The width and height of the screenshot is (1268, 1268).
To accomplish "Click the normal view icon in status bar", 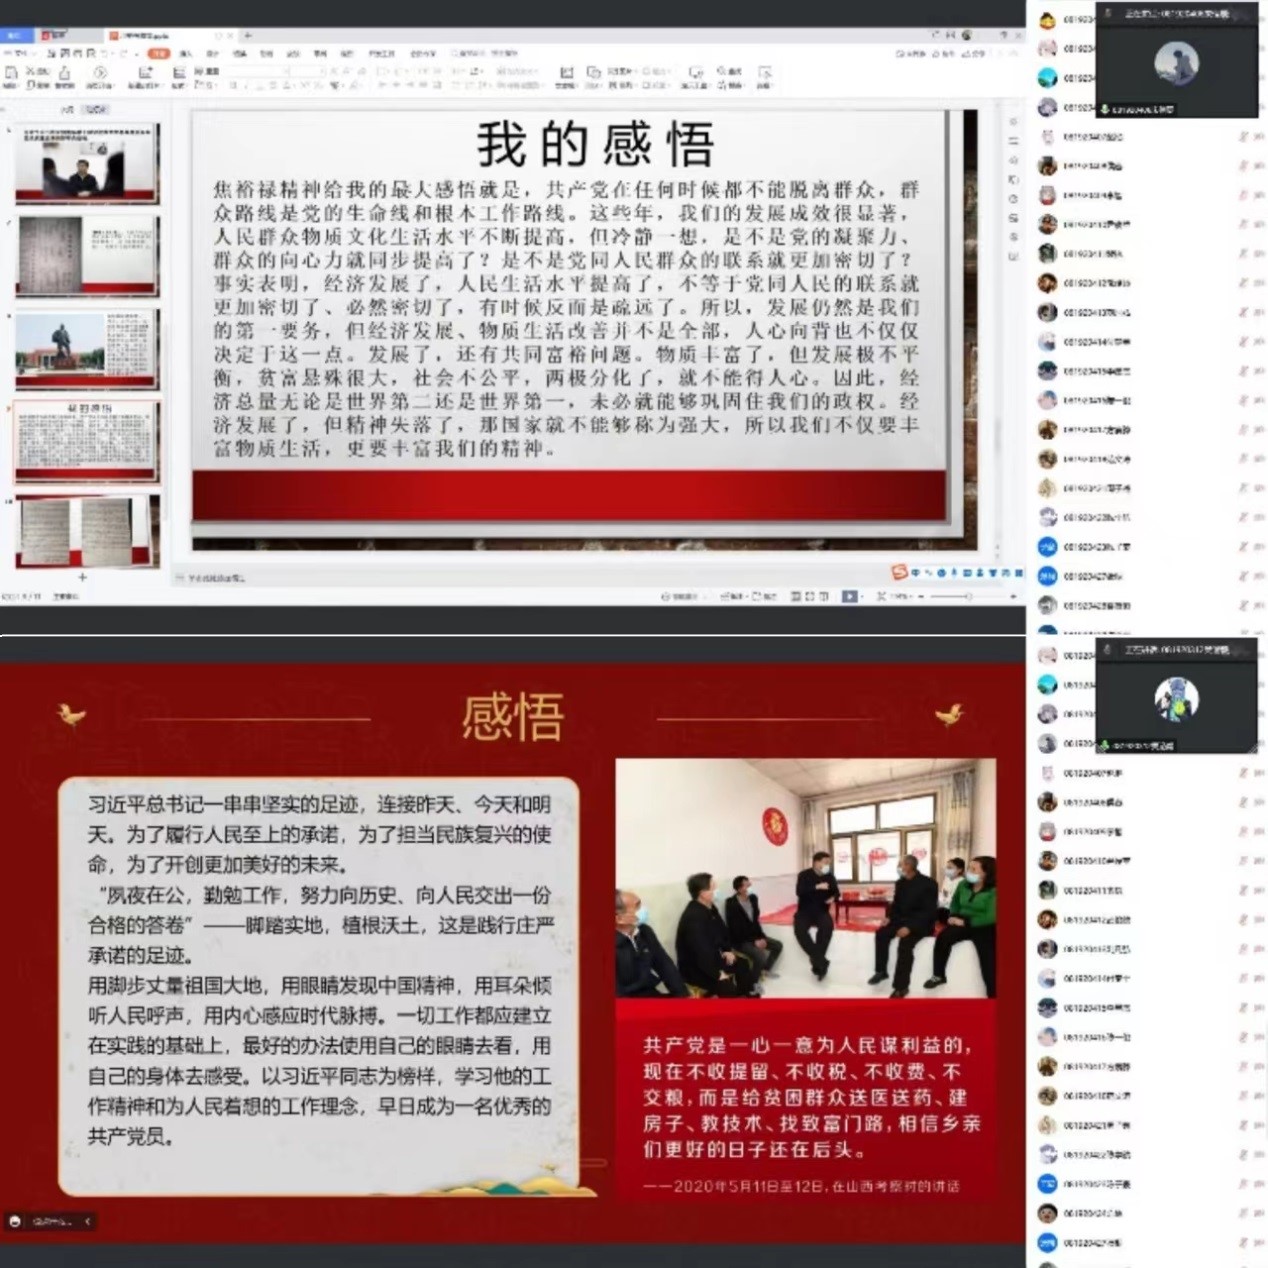I will 796,596.
